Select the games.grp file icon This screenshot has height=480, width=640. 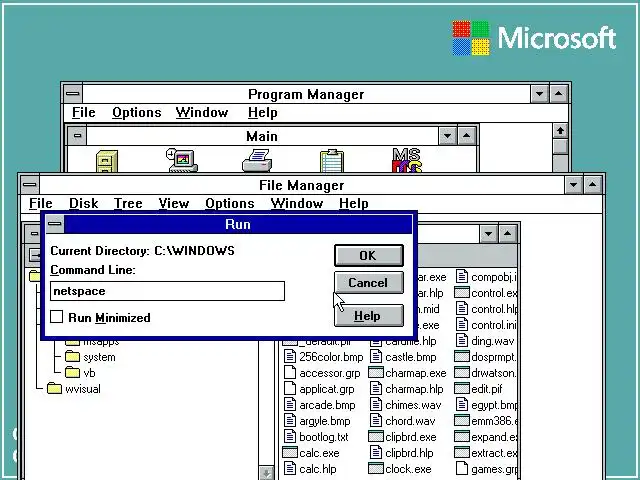tap(462, 468)
